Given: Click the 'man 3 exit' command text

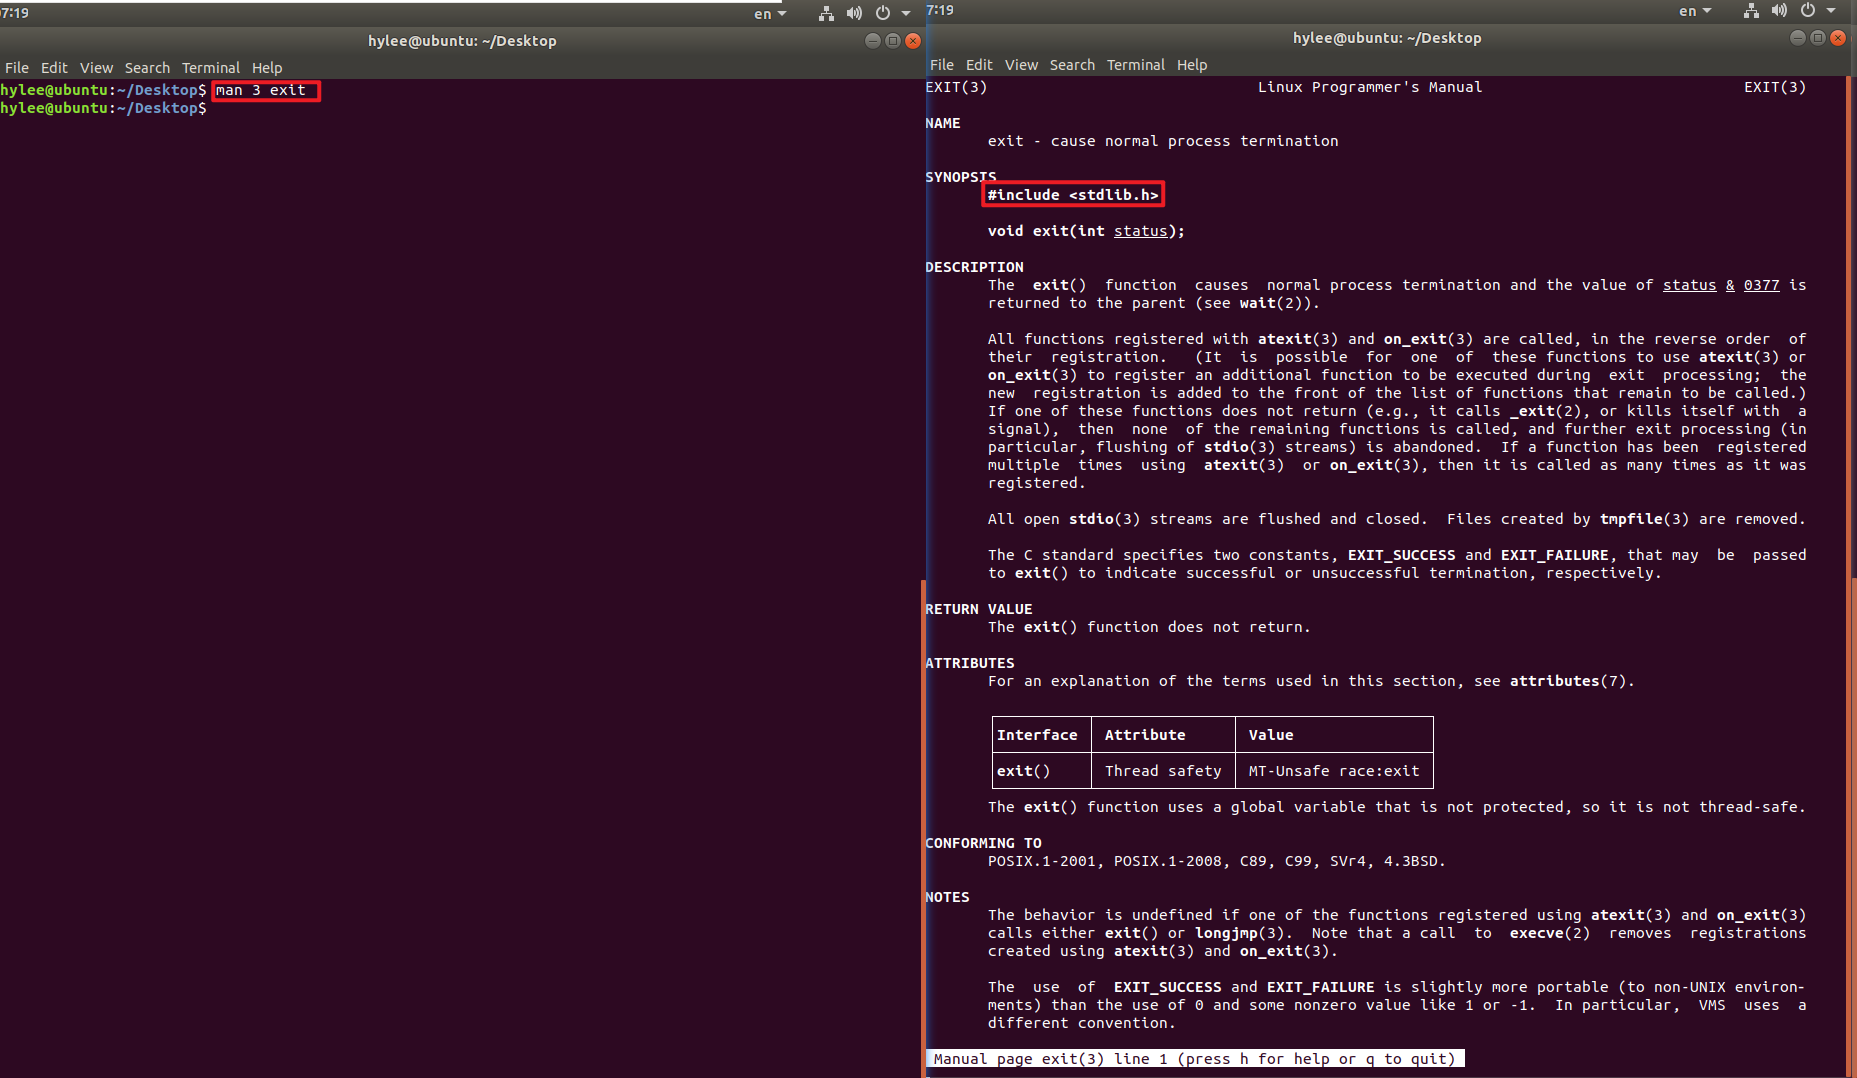Looking at the screenshot, I should click(x=261, y=90).
